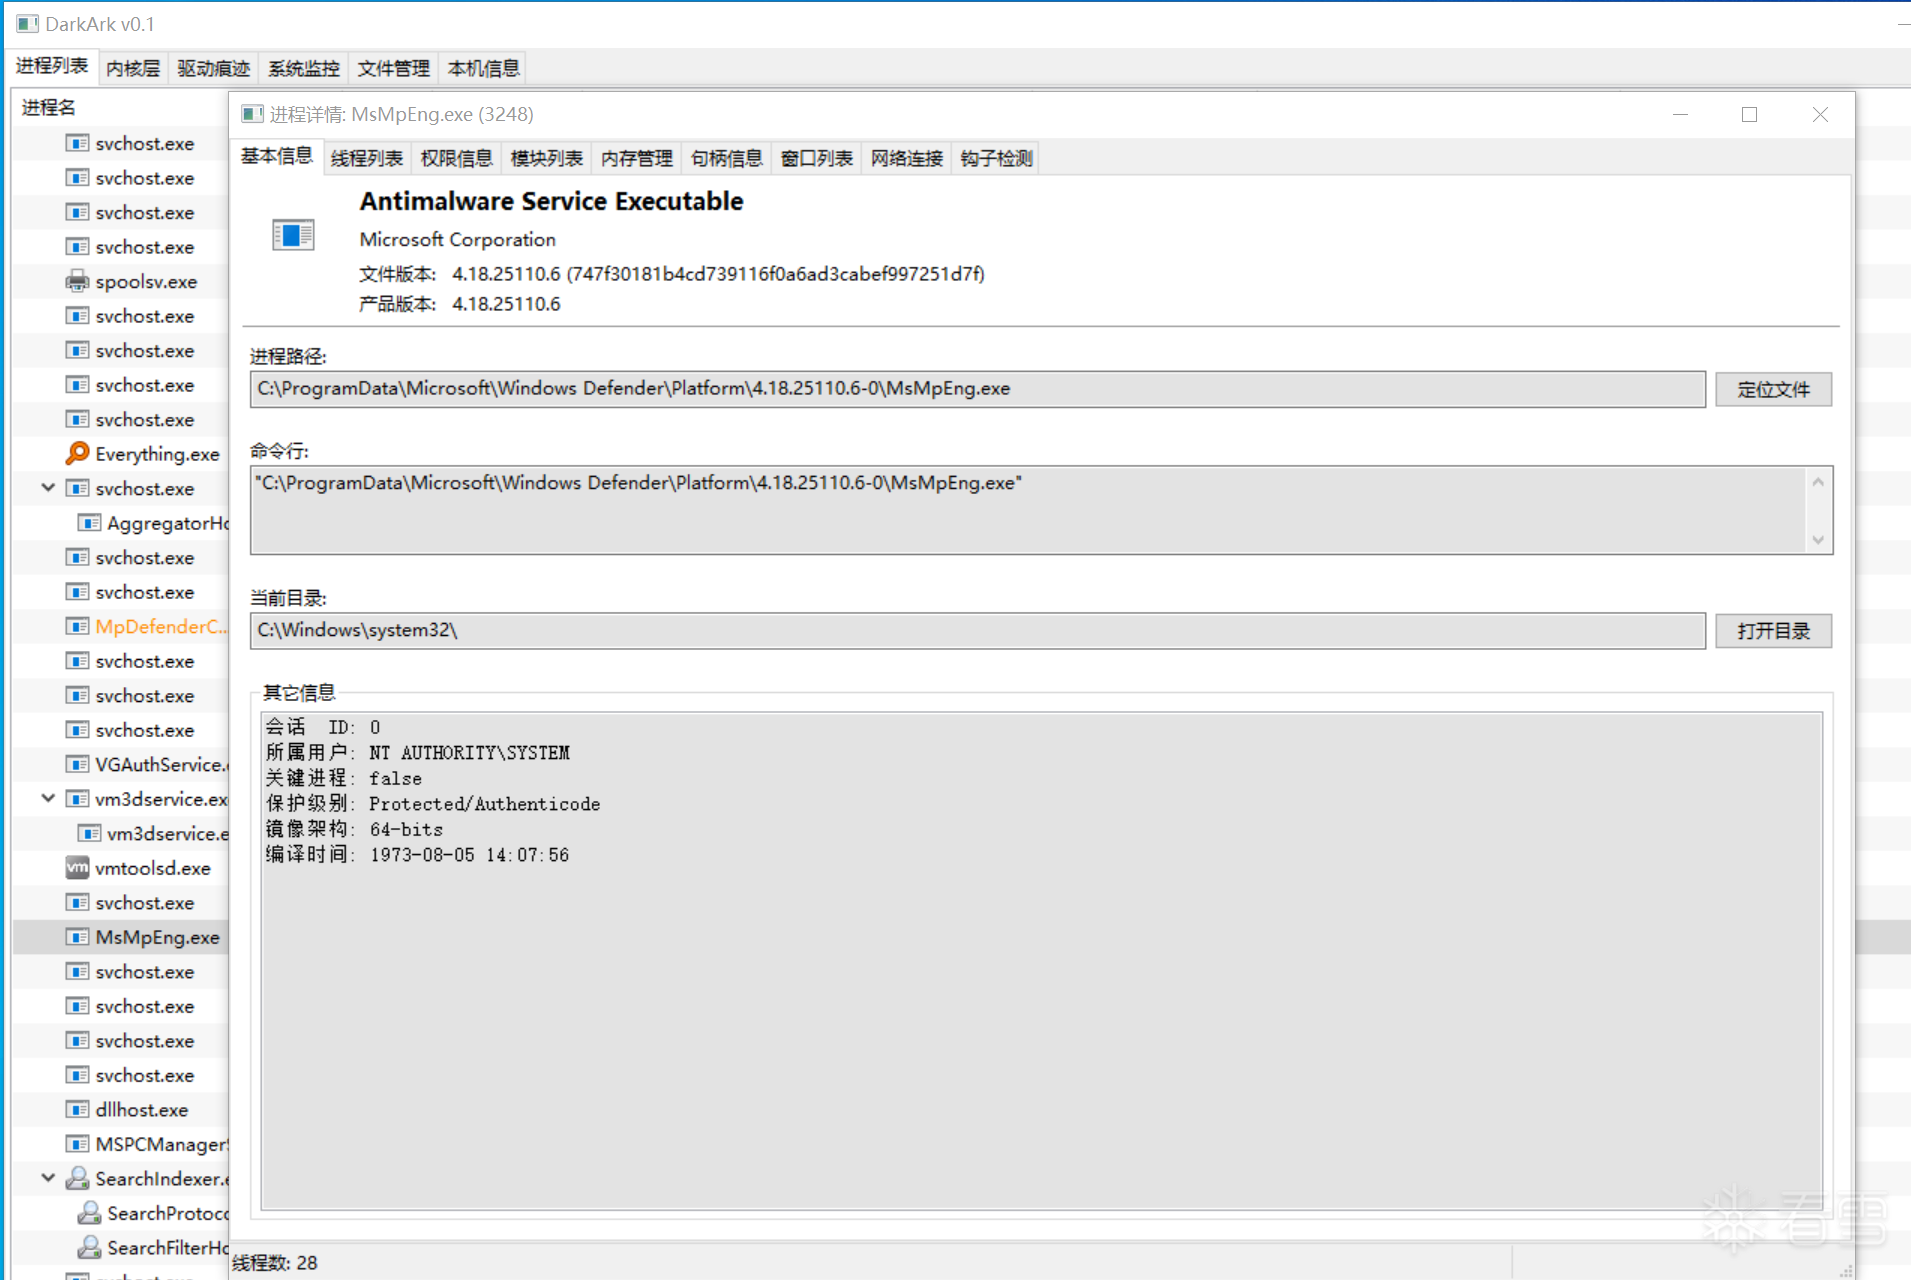Maximize the process detail window
This screenshot has height=1280, width=1911.
tap(1749, 114)
